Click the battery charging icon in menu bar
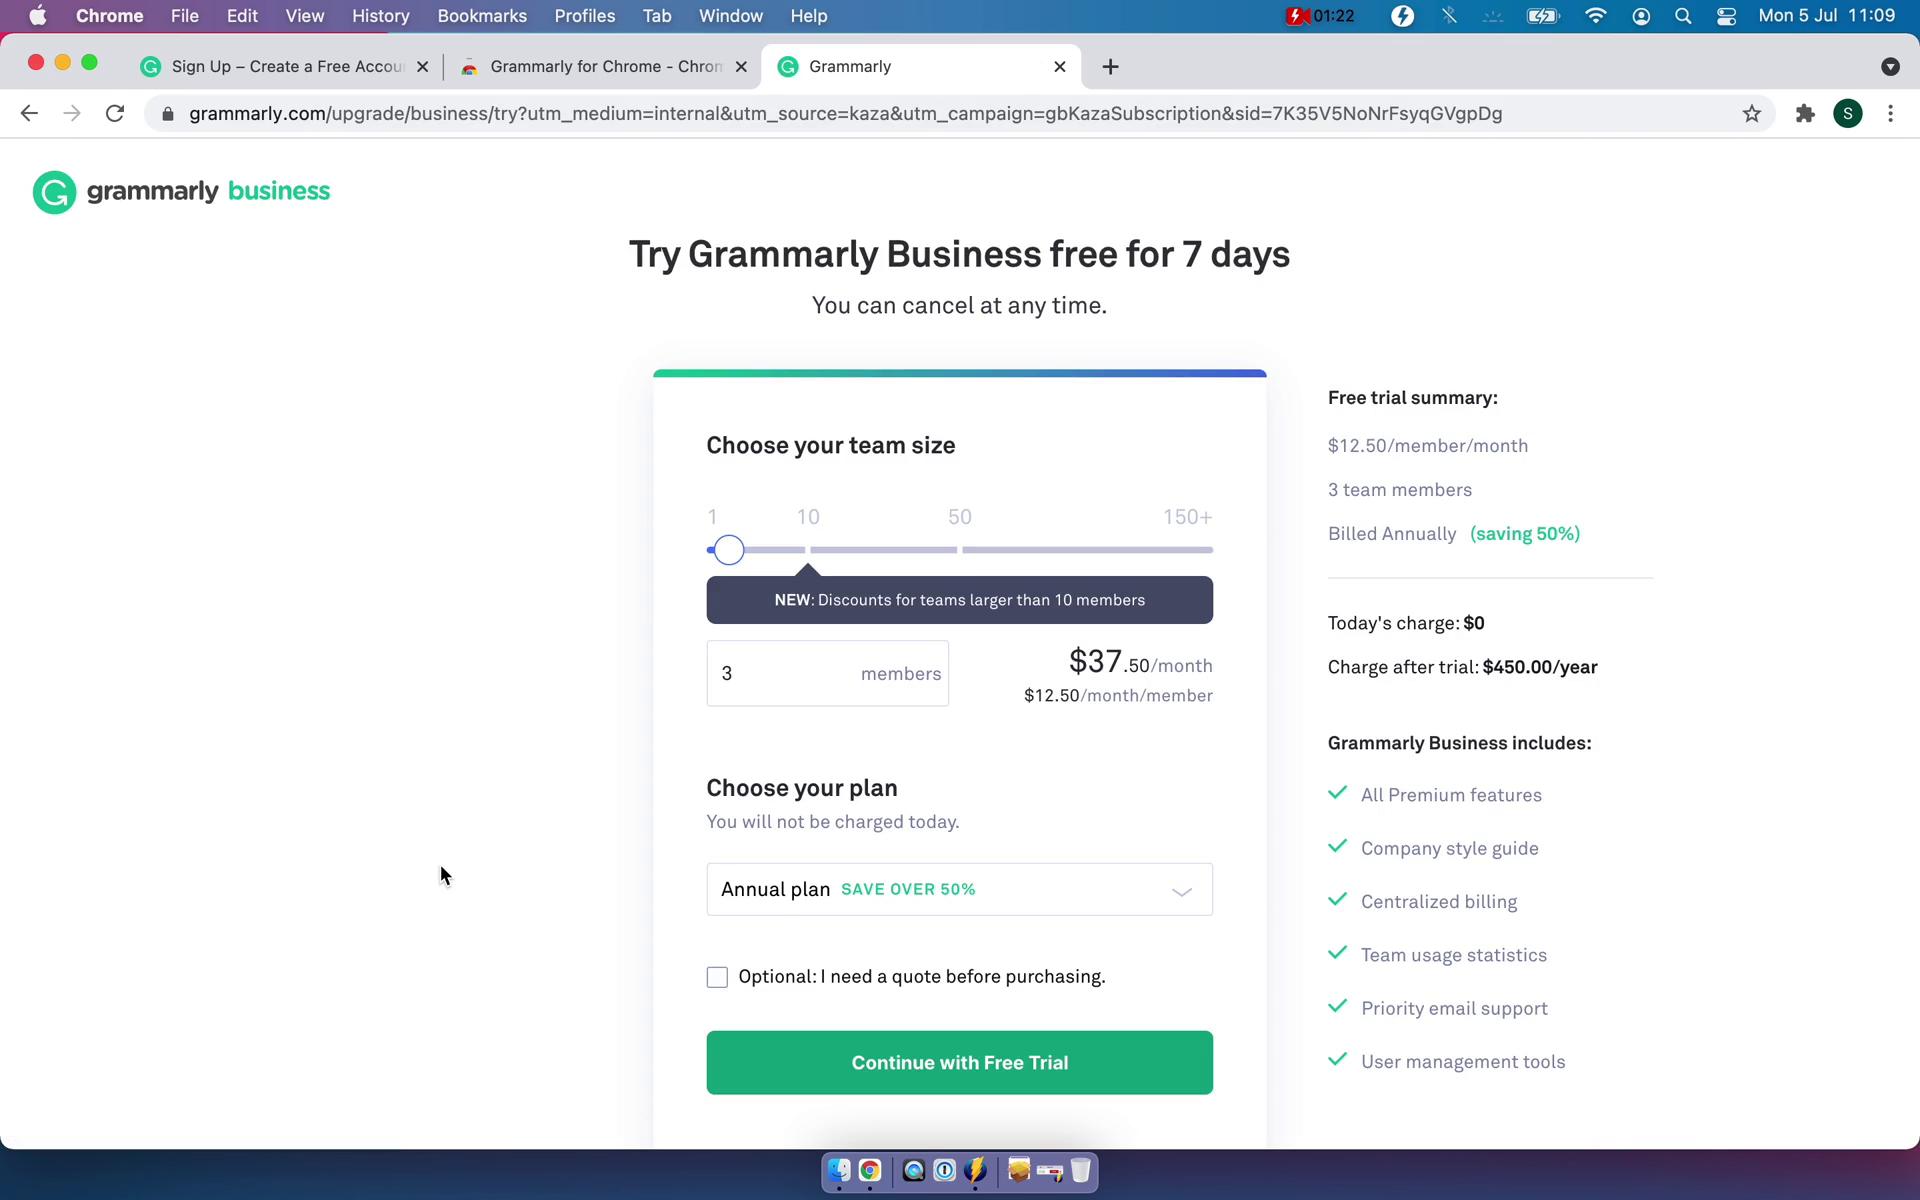 coord(1543,15)
